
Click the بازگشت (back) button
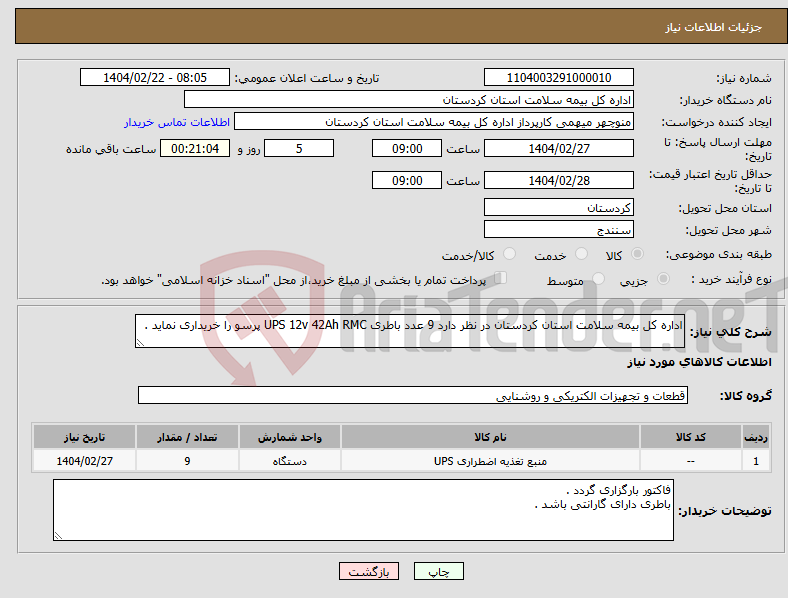click(369, 571)
